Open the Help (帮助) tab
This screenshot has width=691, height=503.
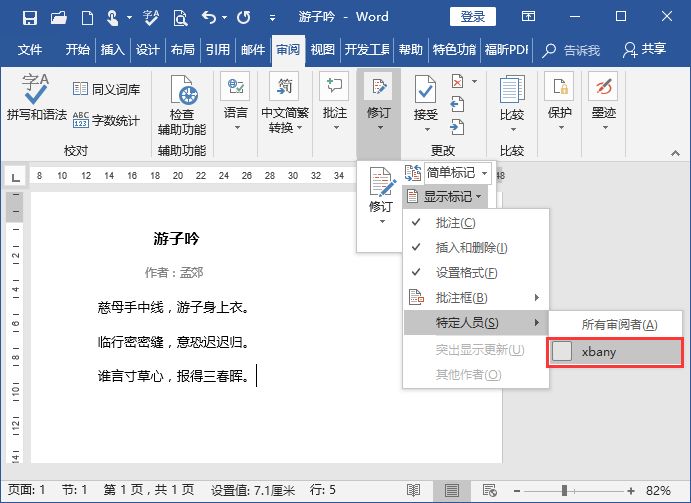(410, 49)
